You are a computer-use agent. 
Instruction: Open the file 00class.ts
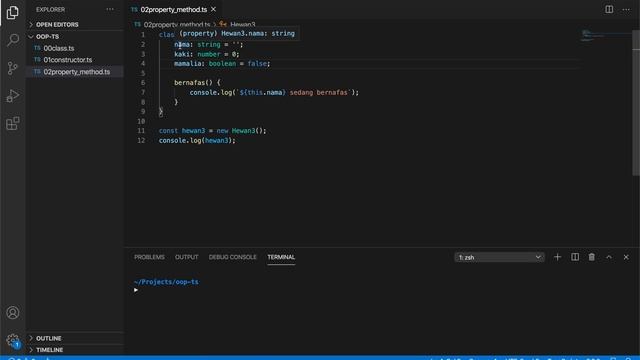59,48
